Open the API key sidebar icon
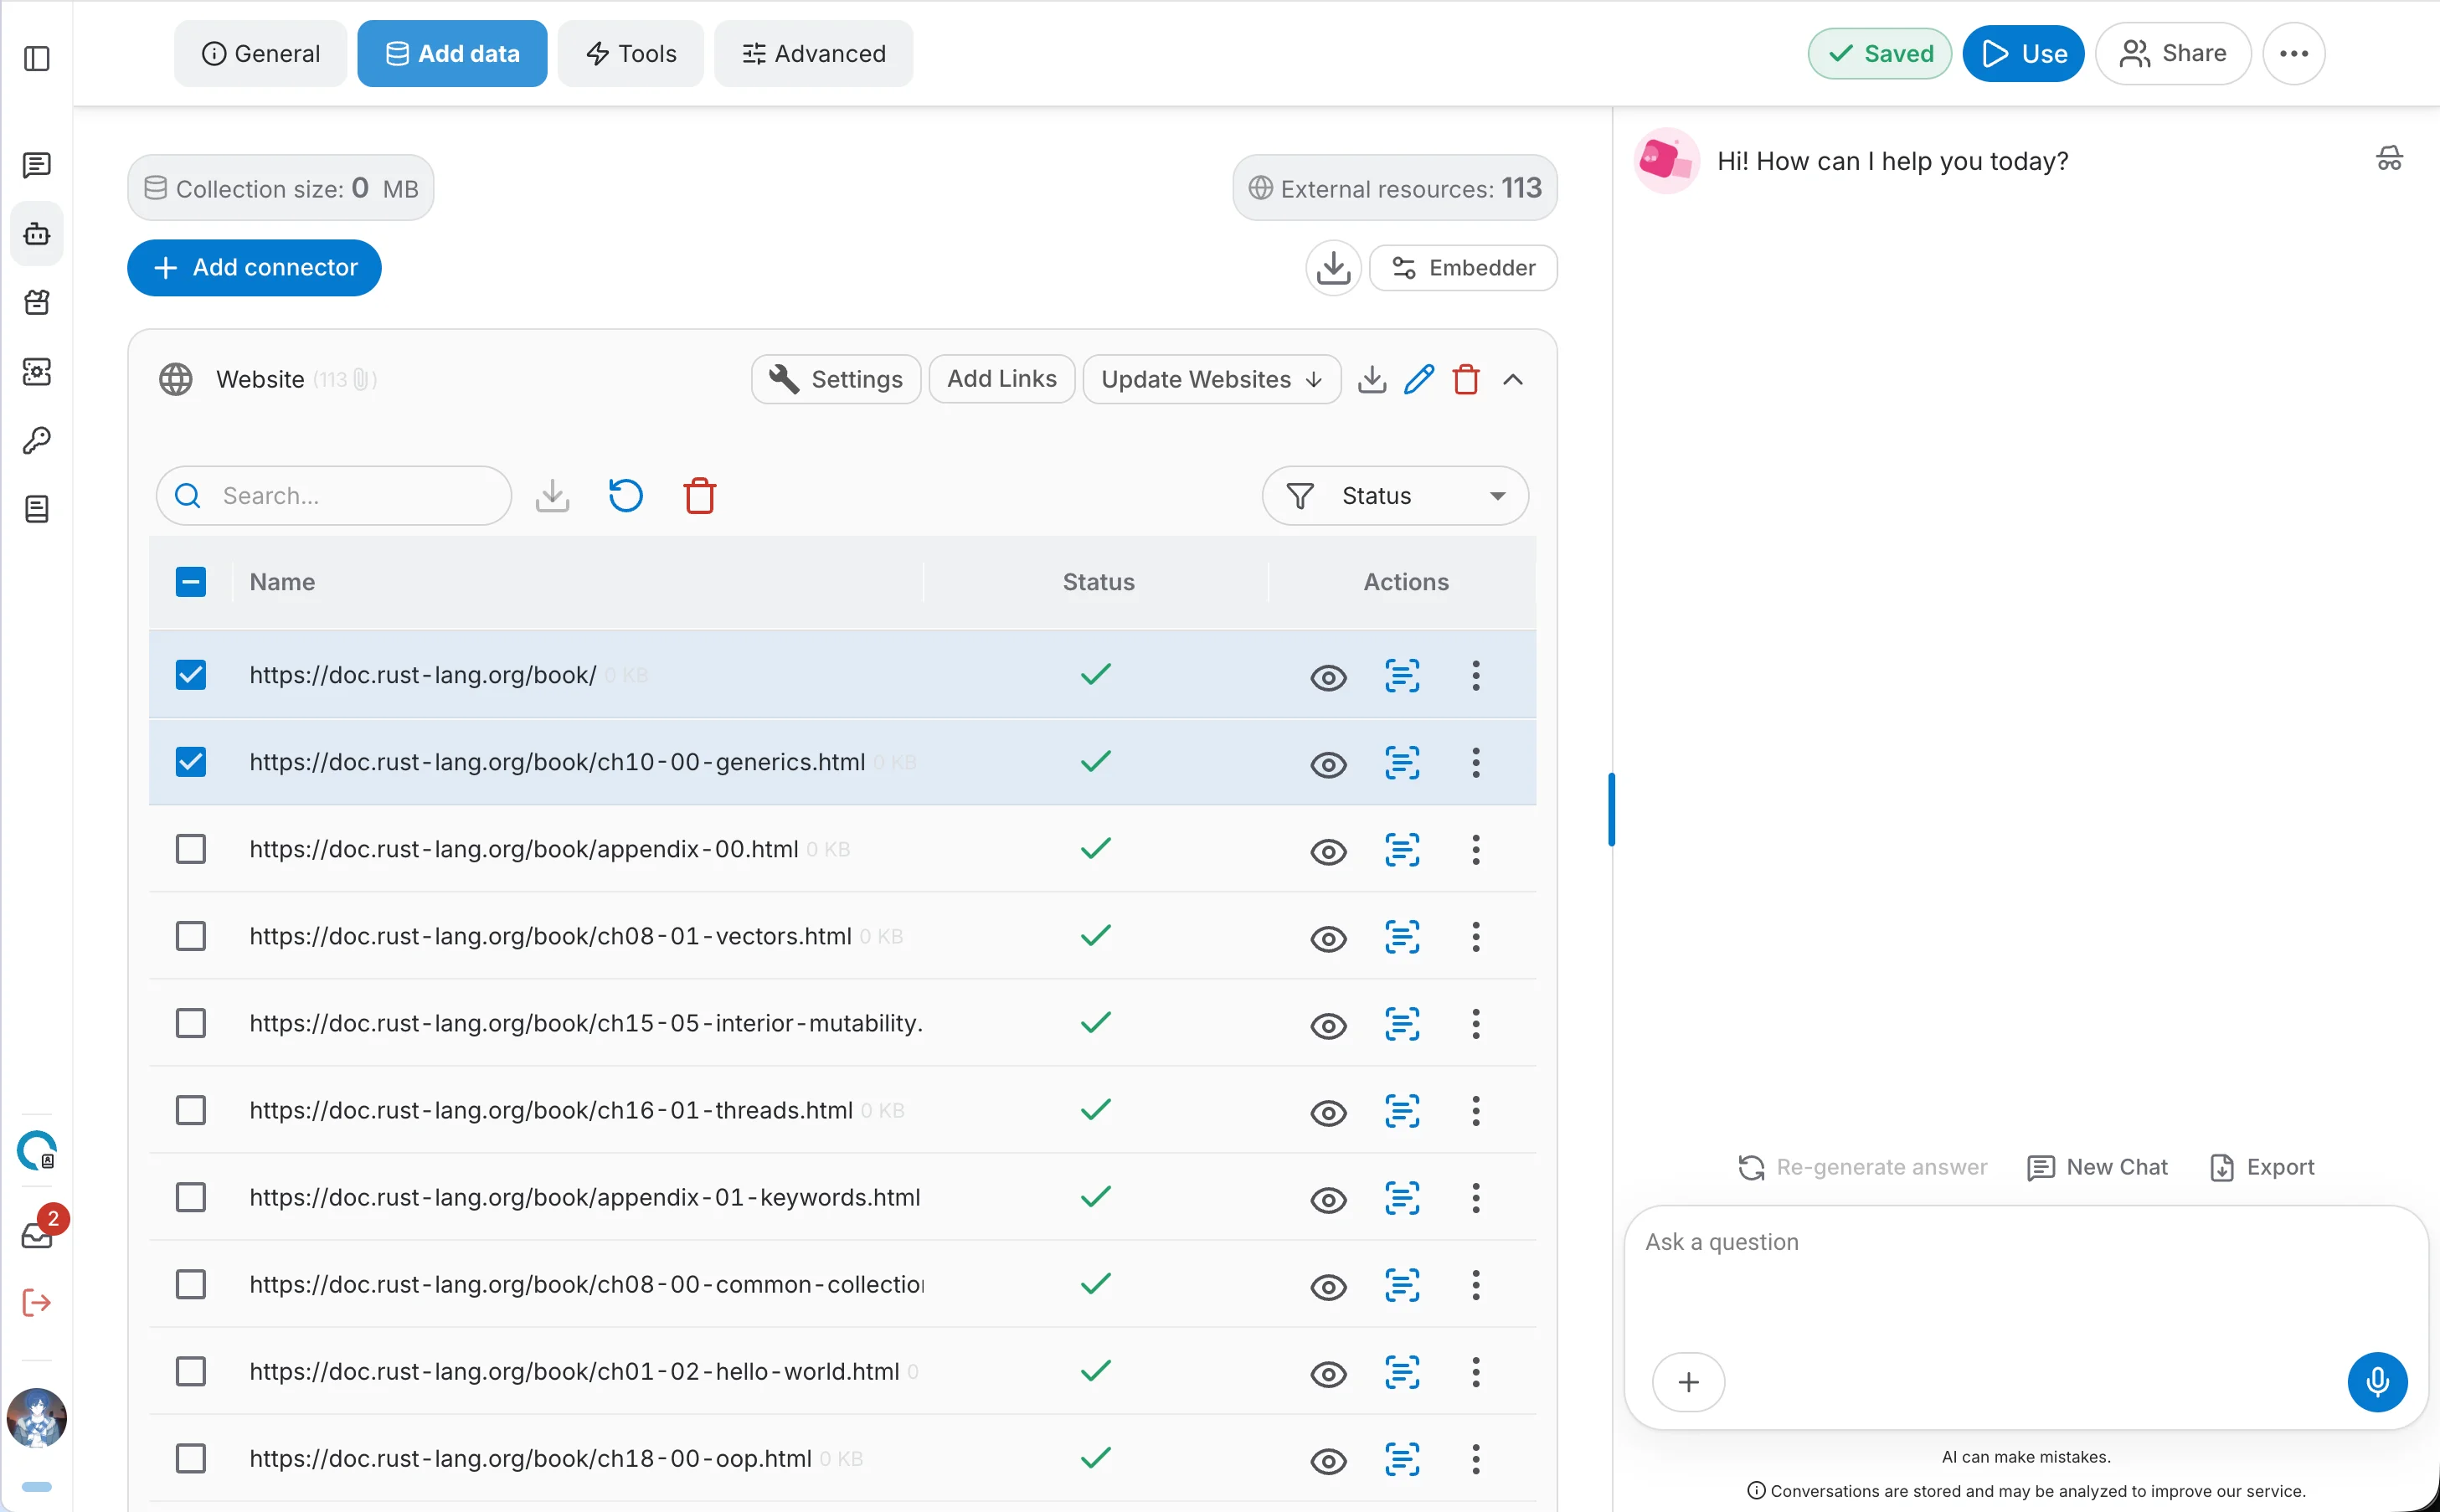Viewport: 2440px width, 1512px height. [37, 440]
